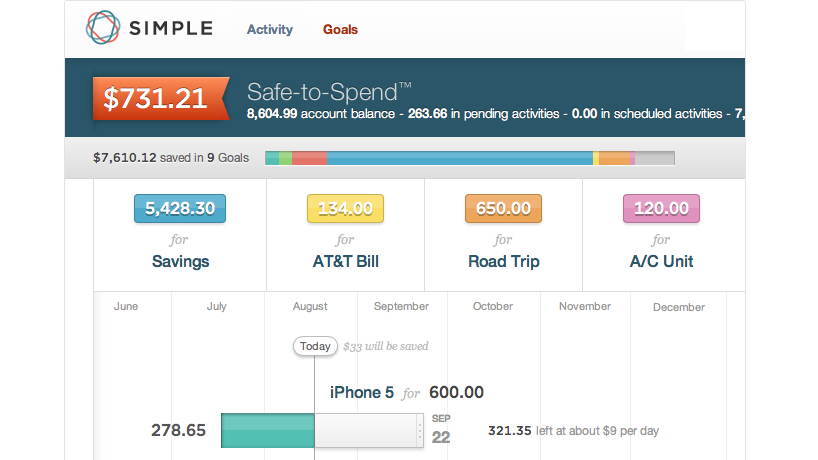Image resolution: width=818 pixels, height=460 pixels.
Task: Select the Road Trip goal amount
Action: click(503, 209)
